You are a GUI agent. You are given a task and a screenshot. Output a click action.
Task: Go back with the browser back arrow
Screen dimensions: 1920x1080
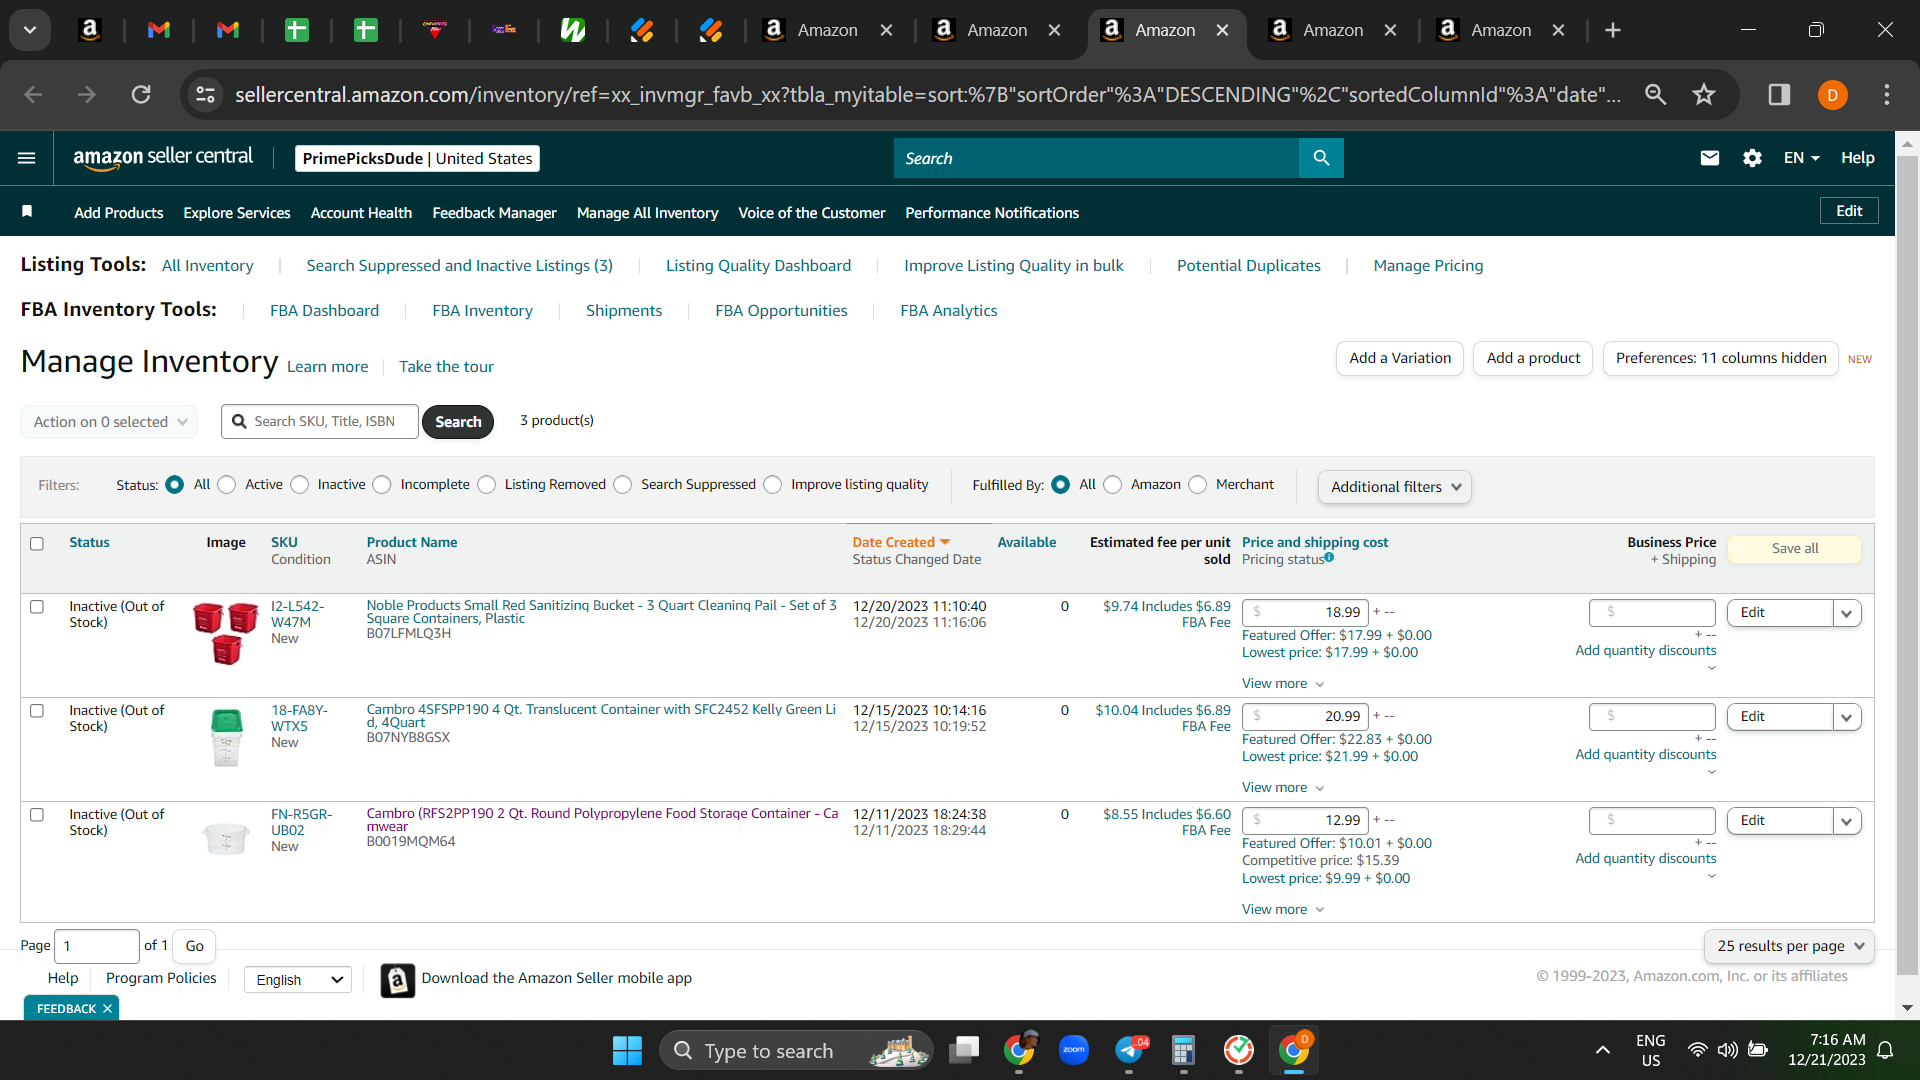coord(33,94)
